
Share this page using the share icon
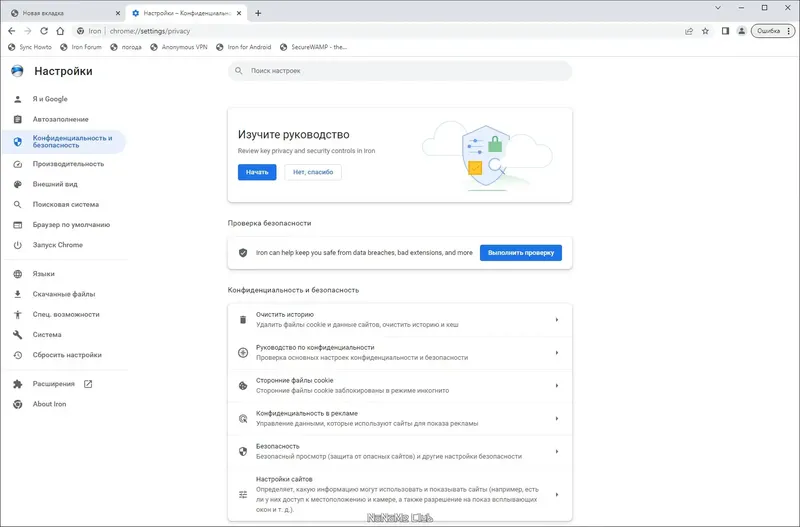(x=689, y=31)
